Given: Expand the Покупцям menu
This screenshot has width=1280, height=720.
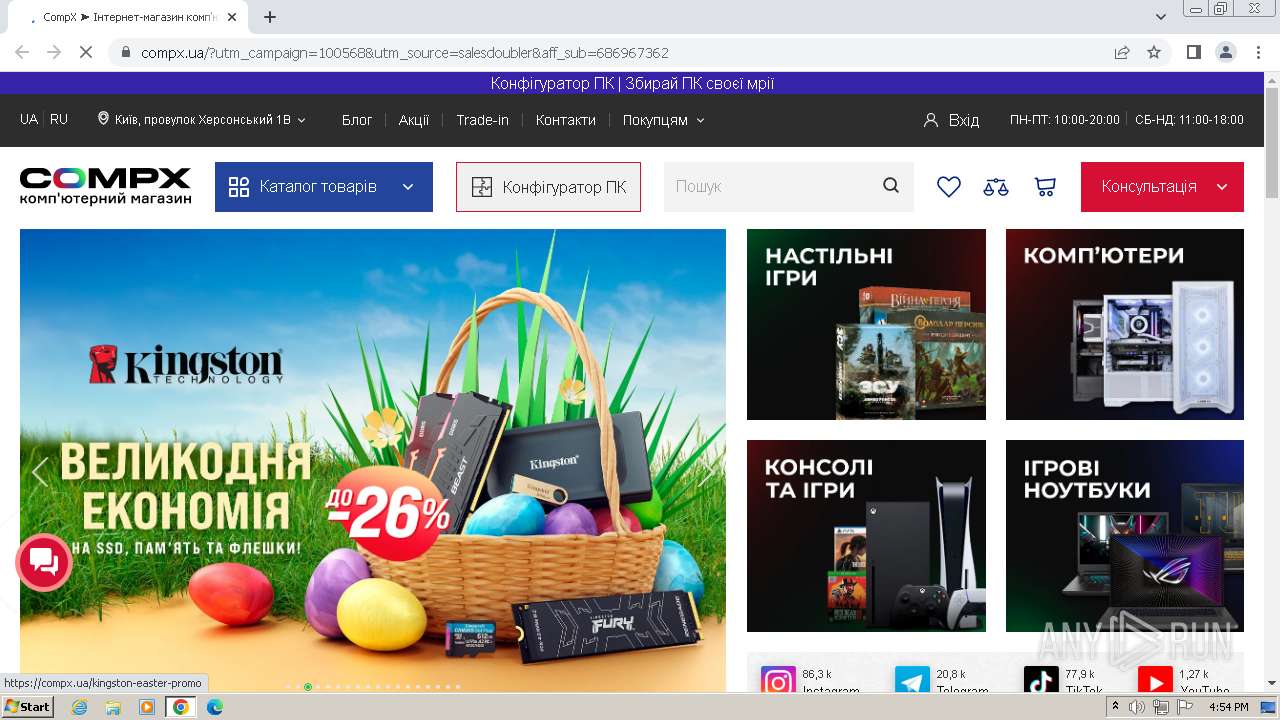Looking at the screenshot, I should (x=664, y=120).
